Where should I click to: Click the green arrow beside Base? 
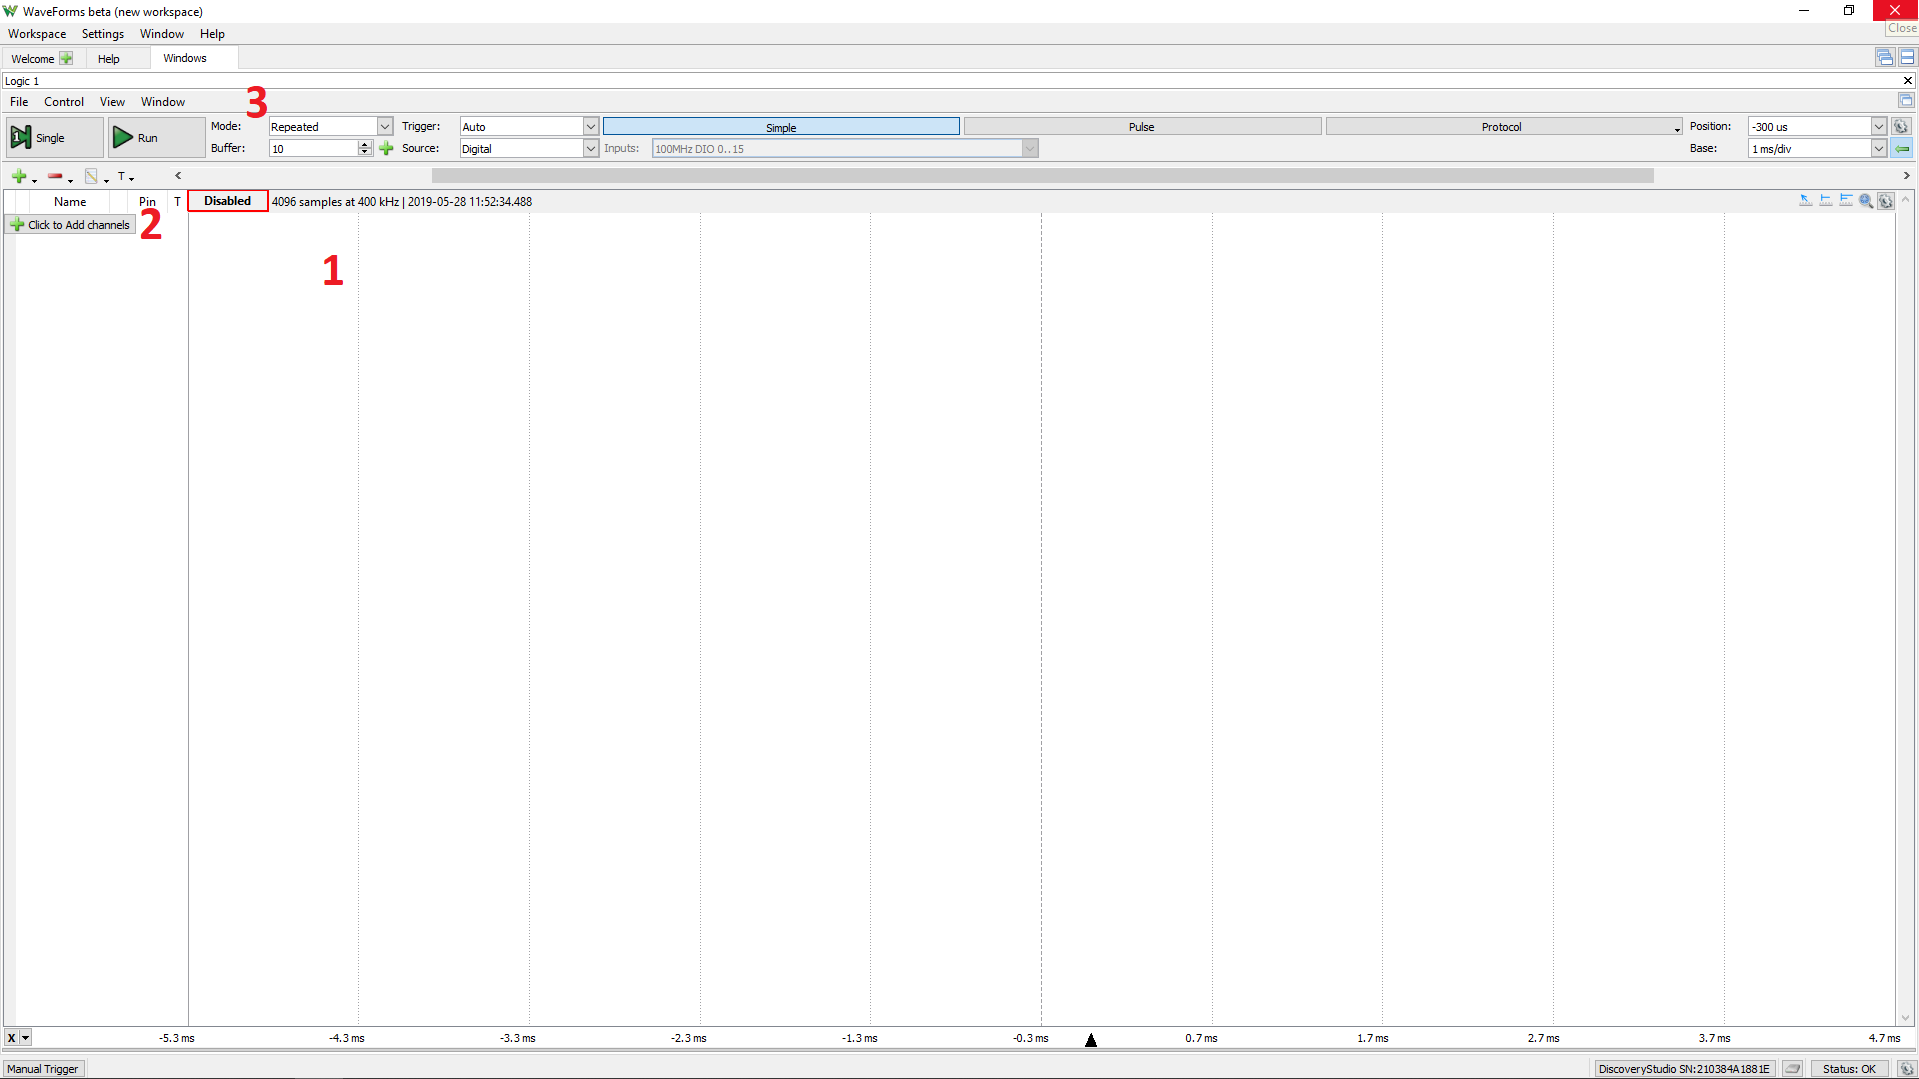(1901, 148)
